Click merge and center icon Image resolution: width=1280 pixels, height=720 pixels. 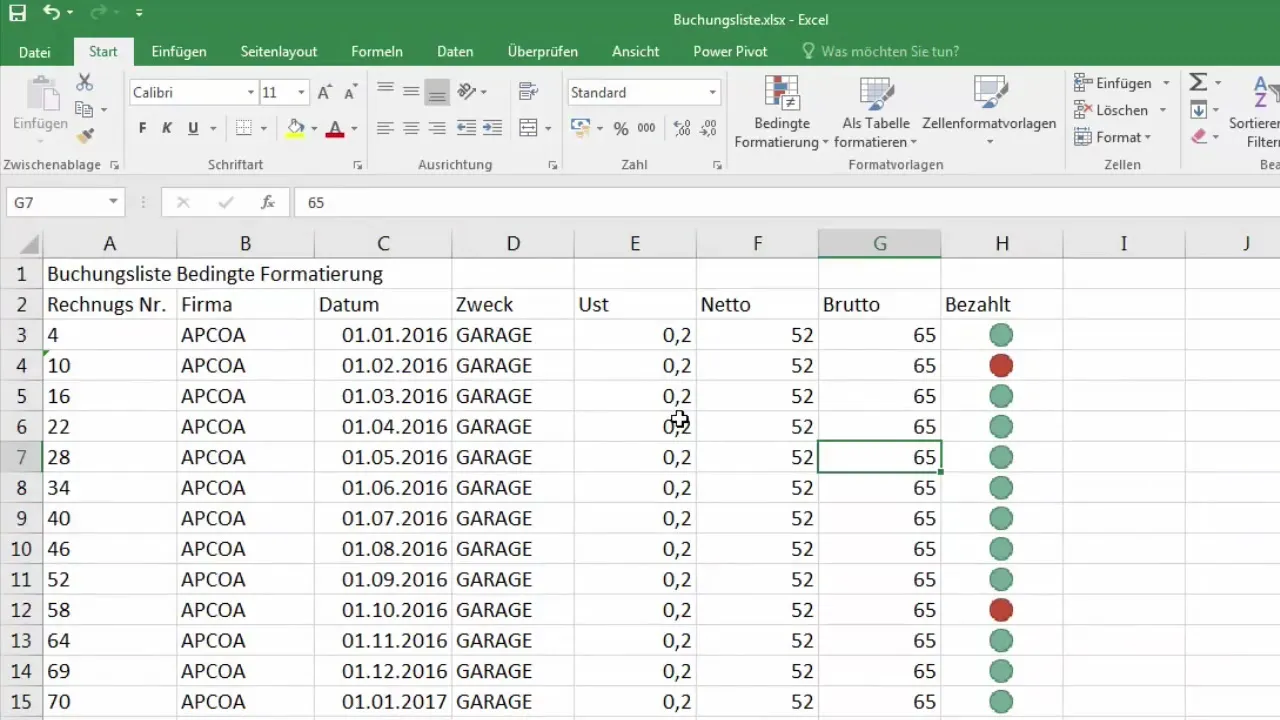tap(529, 128)
